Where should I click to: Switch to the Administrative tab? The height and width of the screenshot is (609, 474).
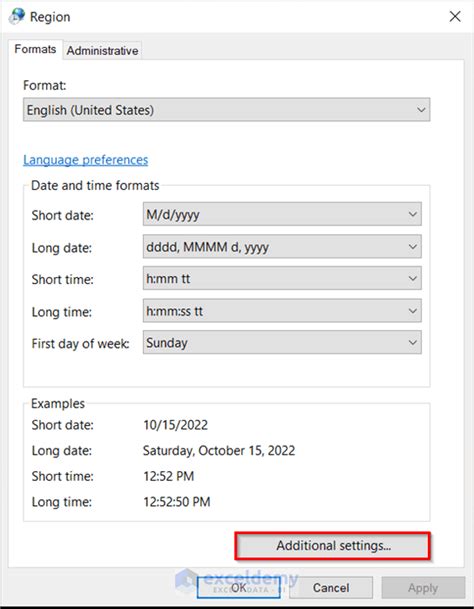(102, 50)
